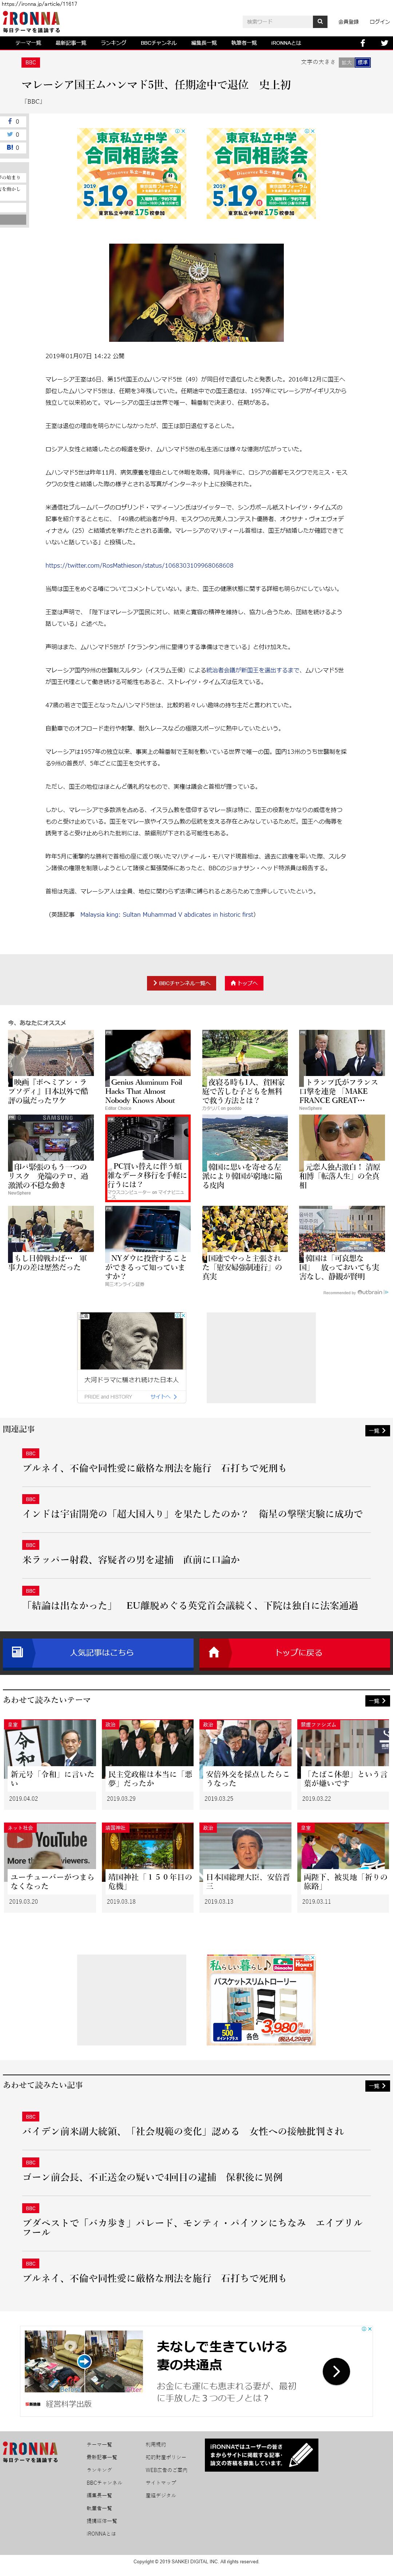This screenshot has height=2576, width=393.
Task: Open ログイン link in header
Action: [380, 21]
